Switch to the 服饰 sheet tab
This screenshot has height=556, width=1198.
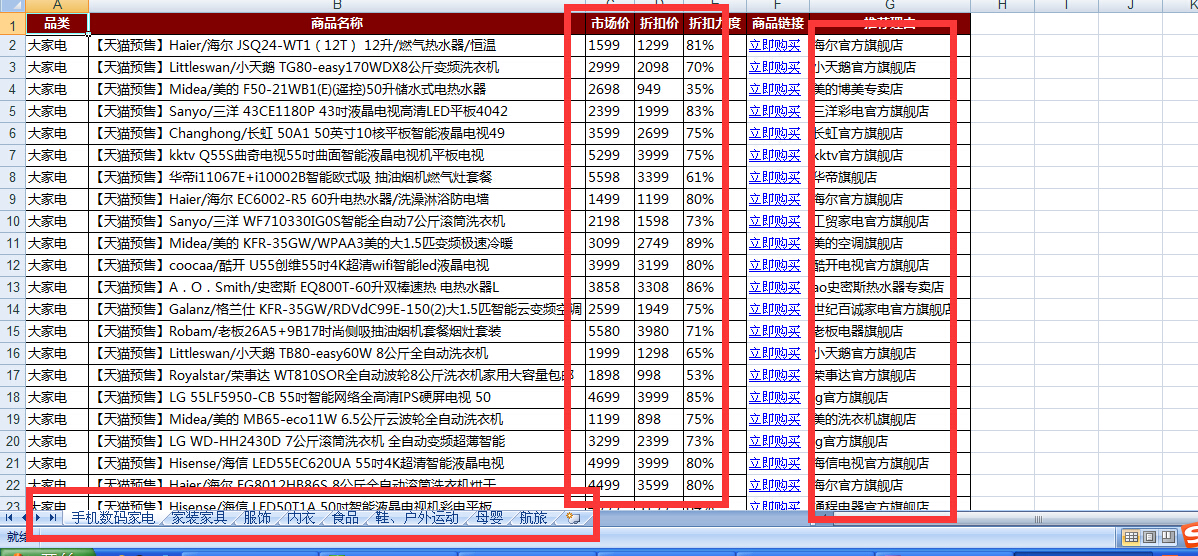[257, 518]
